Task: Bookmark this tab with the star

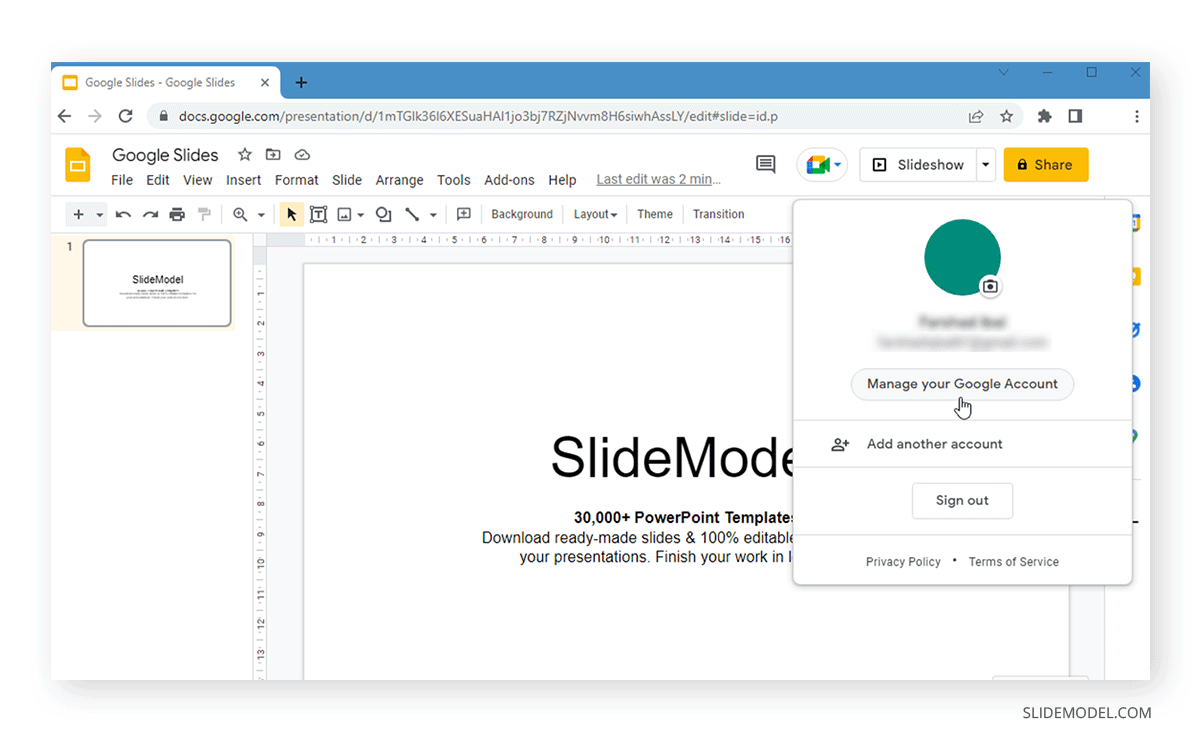Action: click(1006, 116)
